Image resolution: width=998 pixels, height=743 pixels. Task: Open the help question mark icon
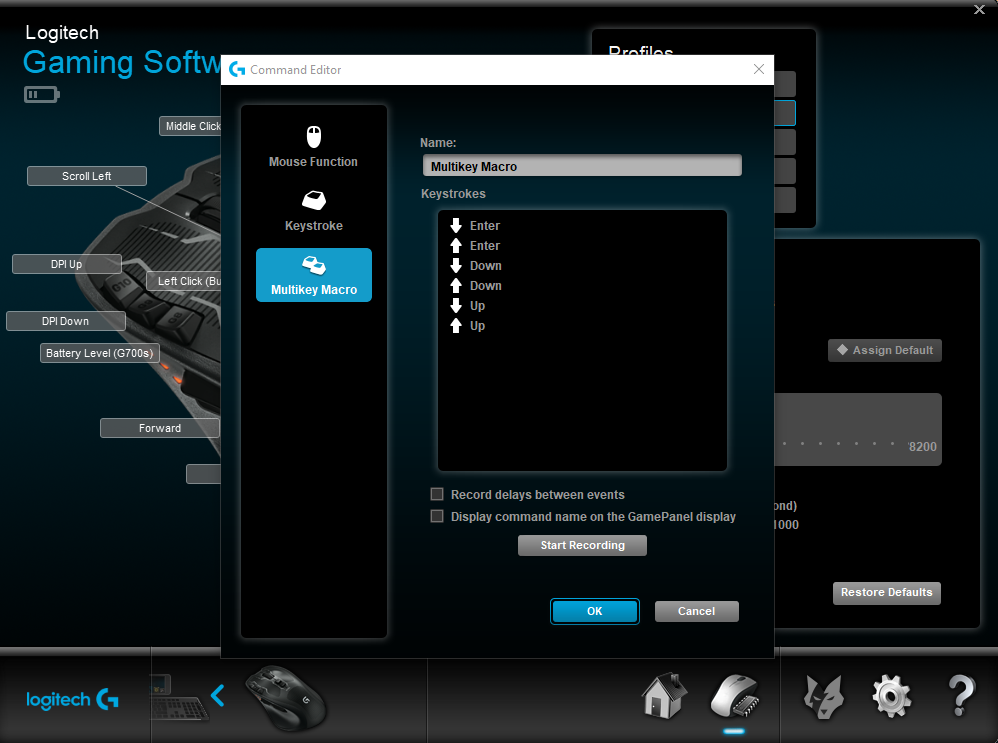(x=961, y=696)
